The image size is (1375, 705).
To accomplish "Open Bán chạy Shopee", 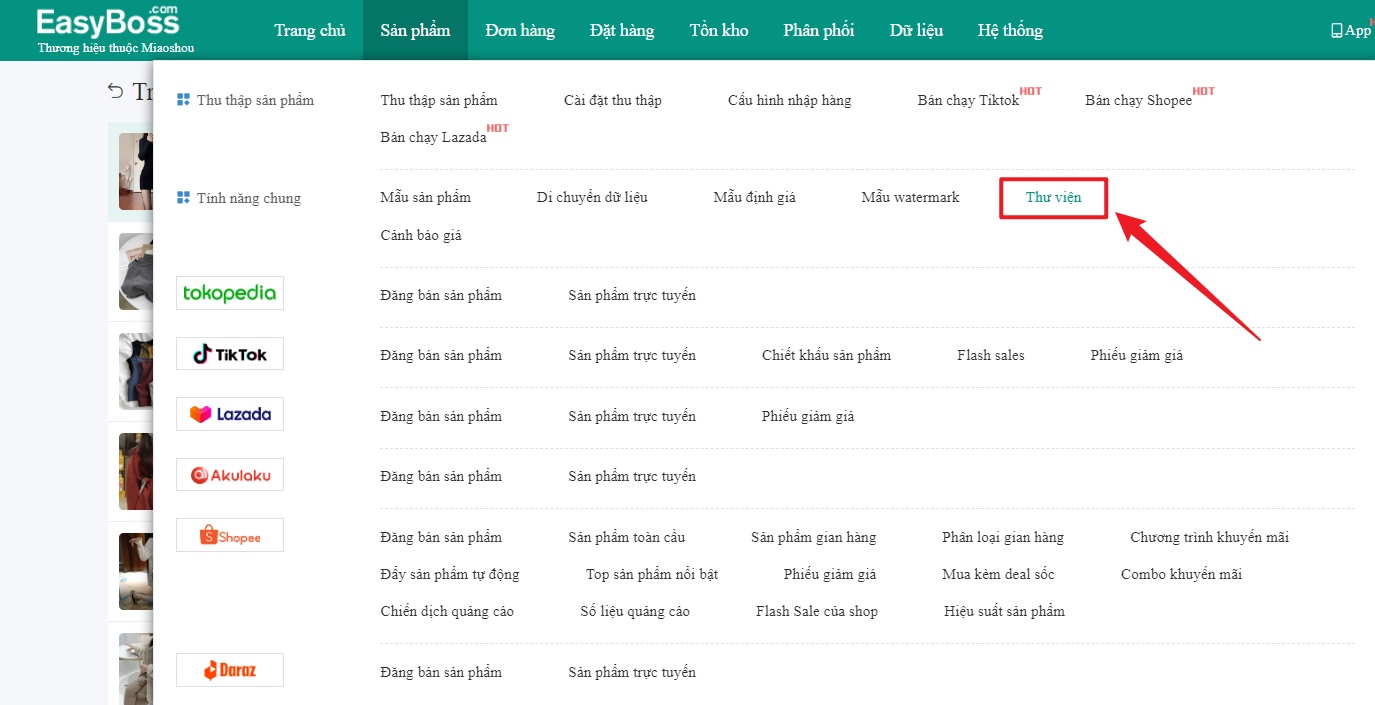I will tap(1139, 100).
